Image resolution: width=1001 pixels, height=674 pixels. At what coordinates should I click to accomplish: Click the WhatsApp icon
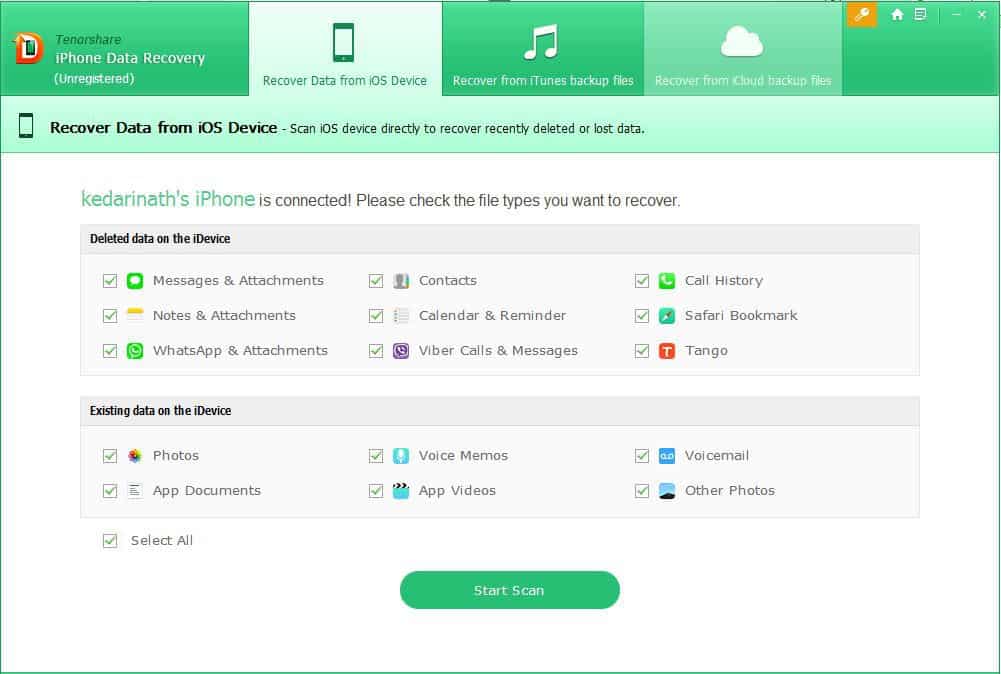click(135, 351)
